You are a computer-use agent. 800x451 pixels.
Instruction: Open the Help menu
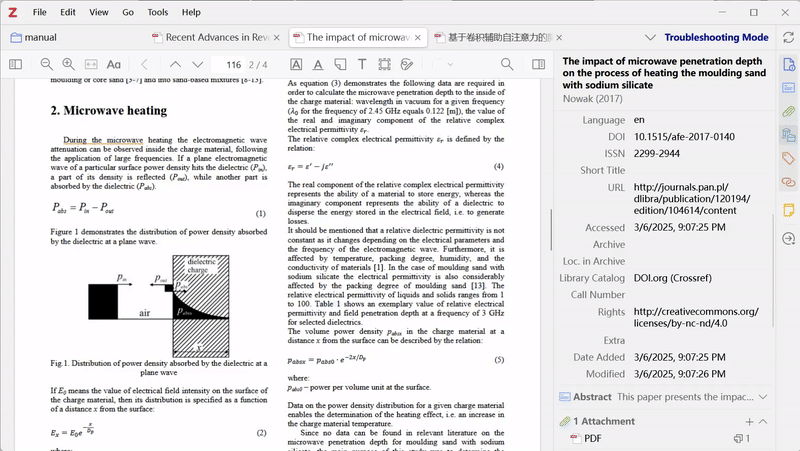[191, 12]
